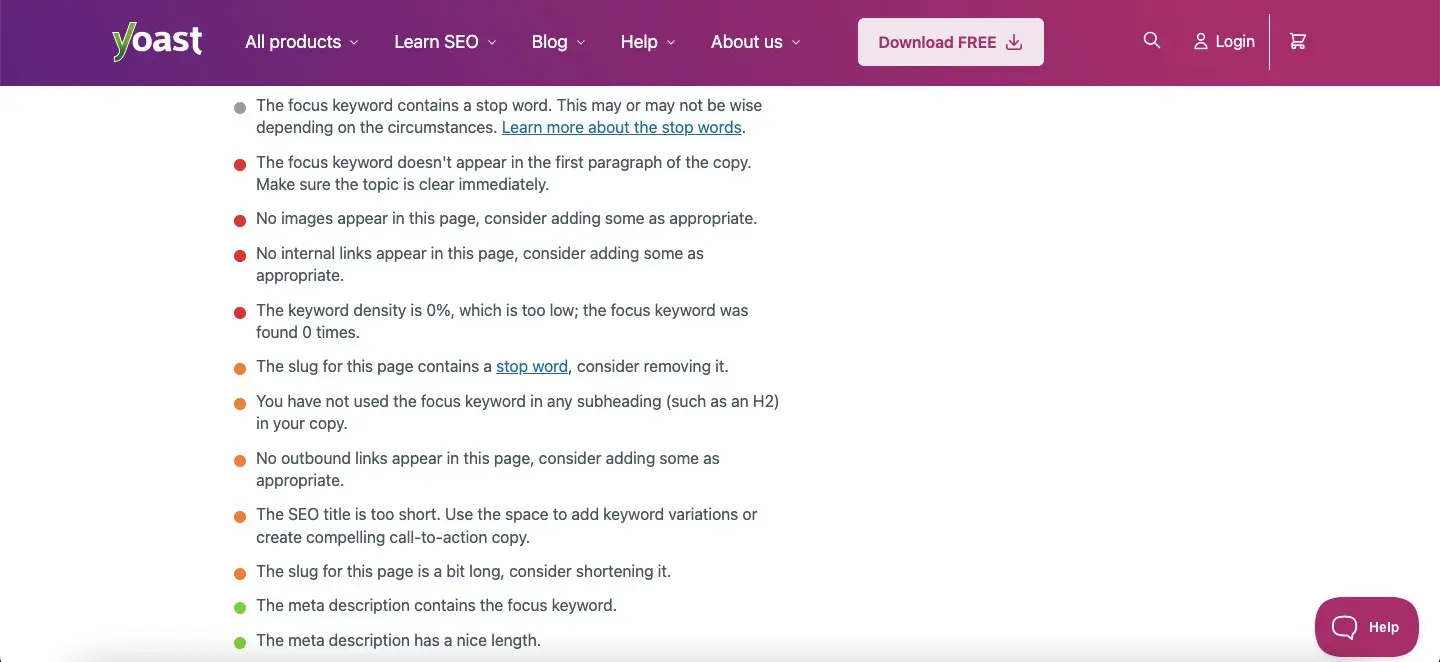The width and height of the screenshot is (1440, 662).
Task: Open the shopping cart icon
Action: 1298,41
